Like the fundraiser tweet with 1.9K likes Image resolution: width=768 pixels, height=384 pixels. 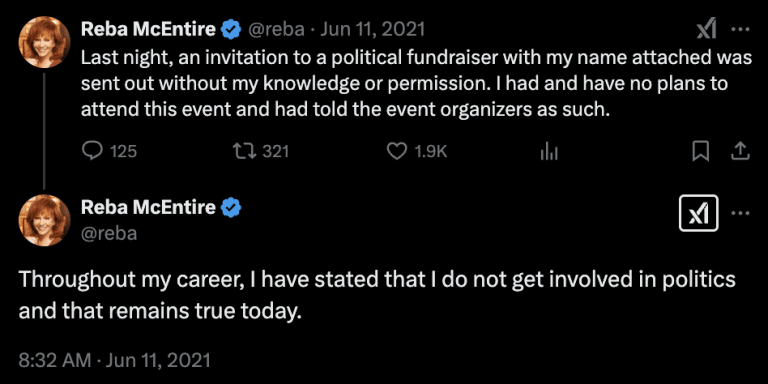click(397, 151)
